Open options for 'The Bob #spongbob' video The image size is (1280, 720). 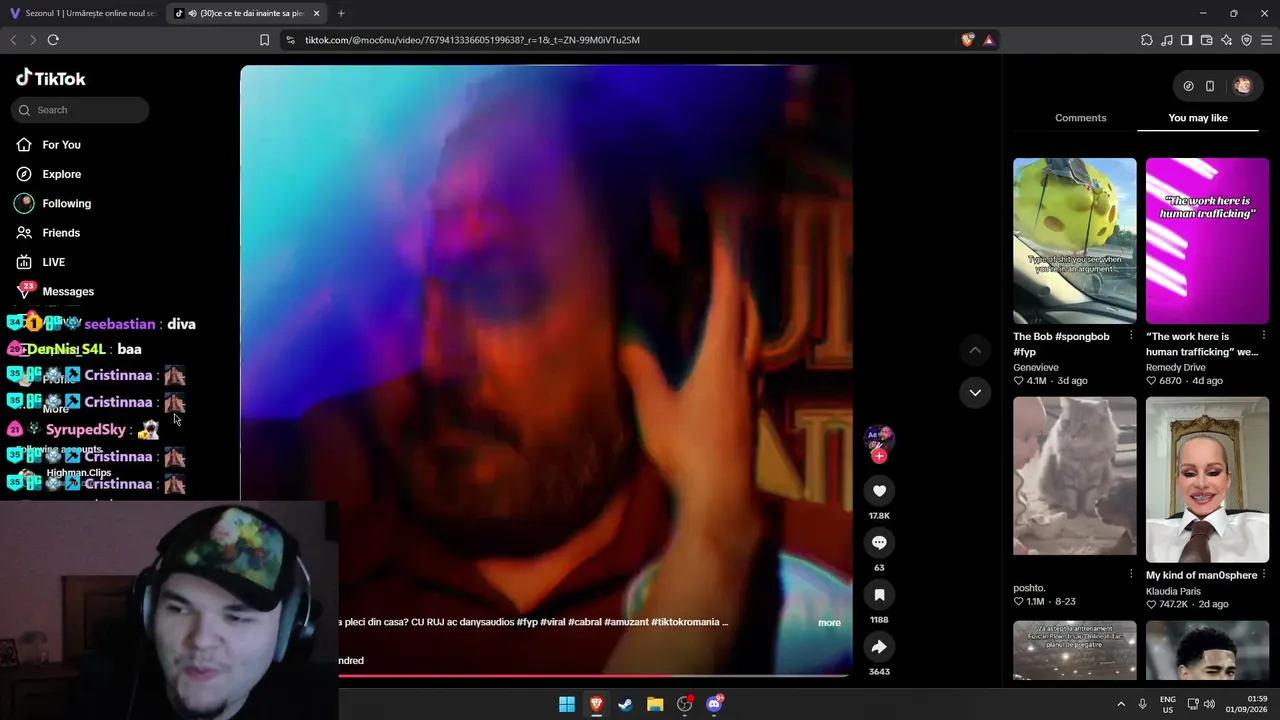click(x=1131, y=335)
